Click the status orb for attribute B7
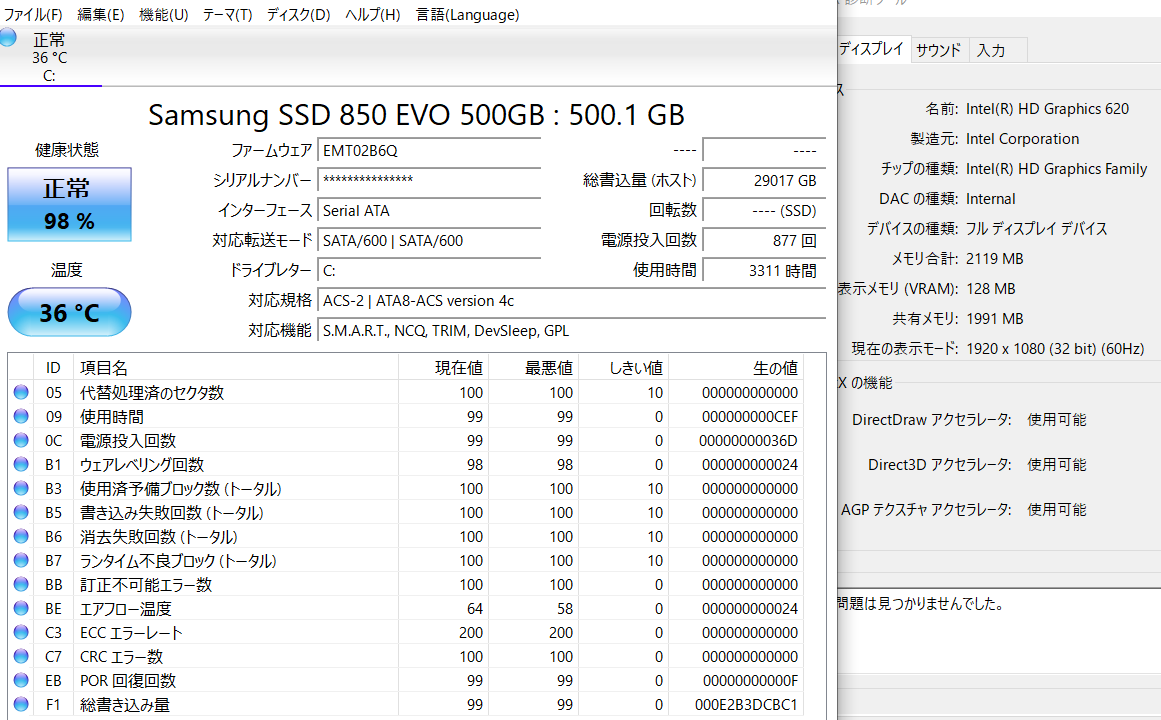This screenshot has height=720, width=1161. pyautogui.click(x=21, y=560)
